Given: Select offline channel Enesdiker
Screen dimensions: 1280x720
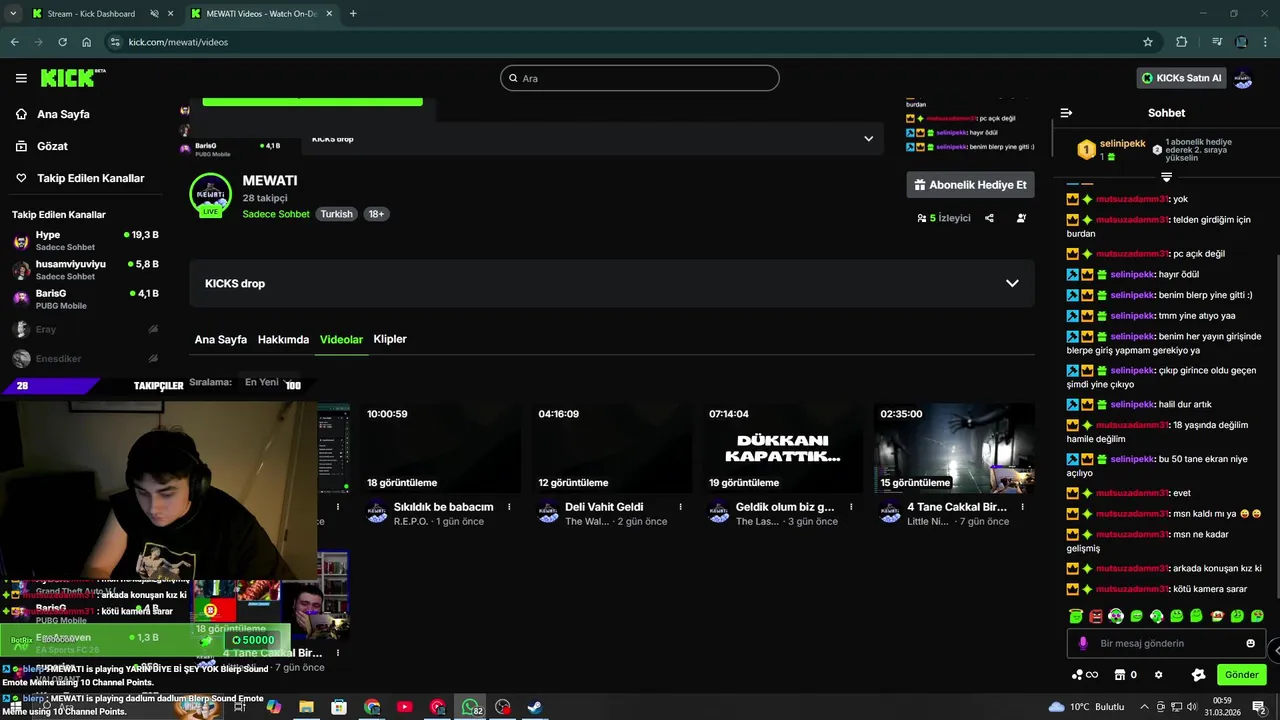Looking at the screenshot, I should (x=85, y=358).
